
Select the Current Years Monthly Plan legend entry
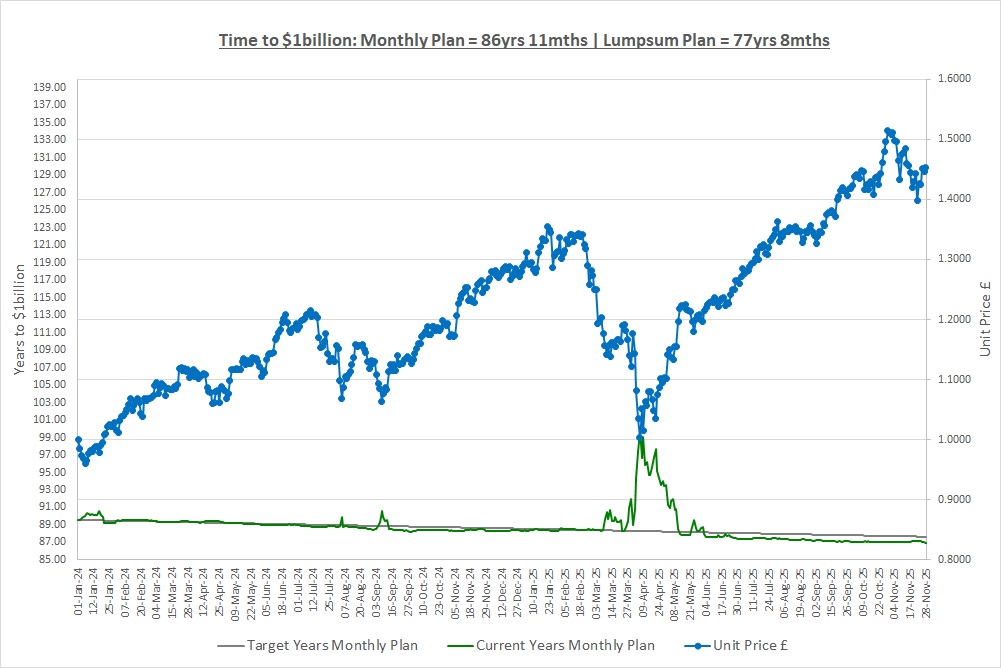564,645
